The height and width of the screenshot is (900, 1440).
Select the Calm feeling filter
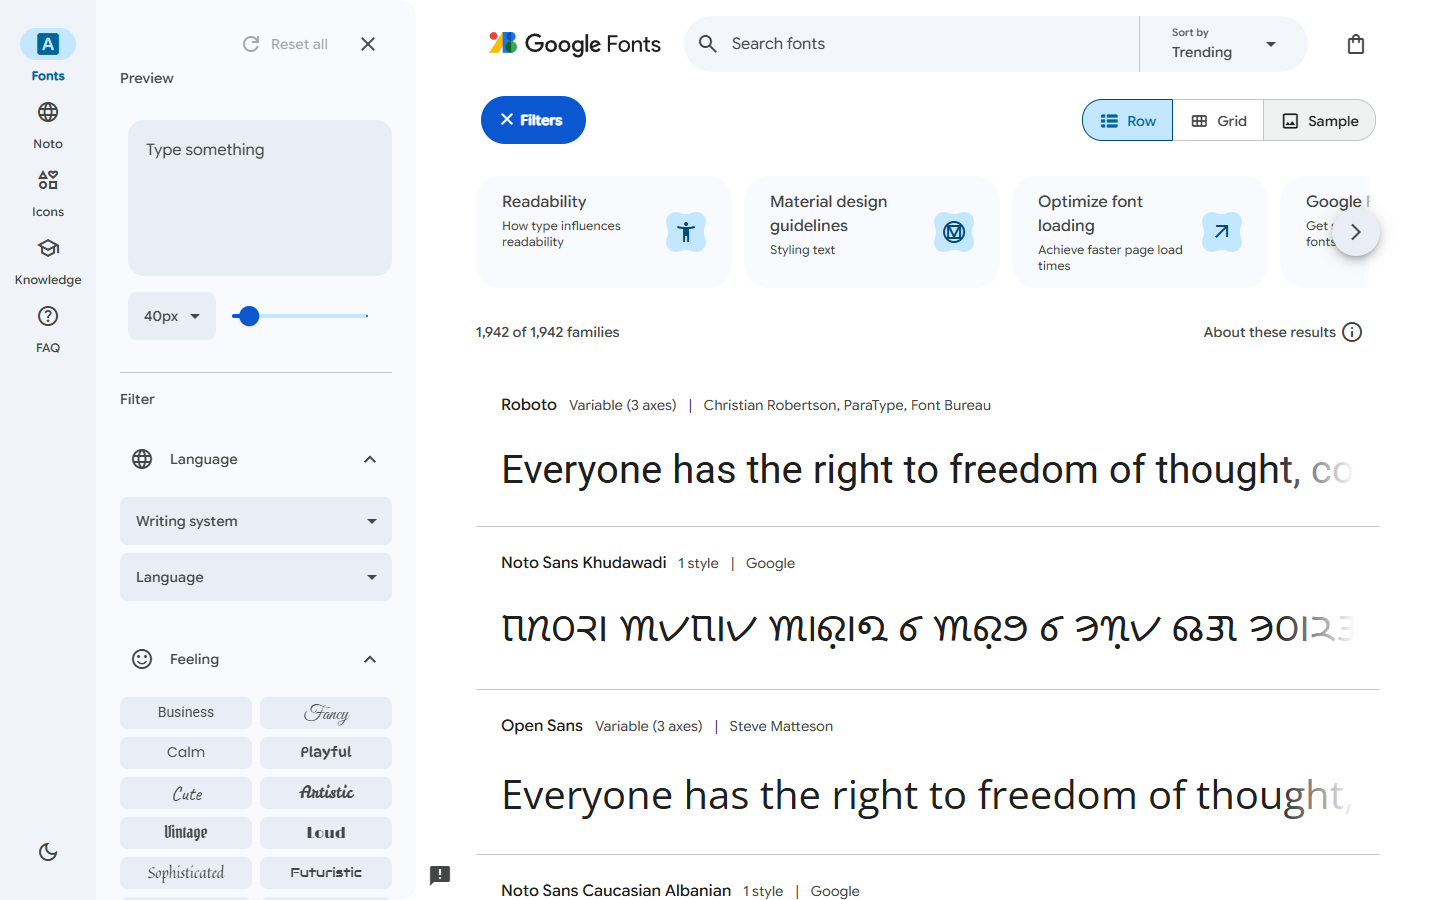[186, 753]
